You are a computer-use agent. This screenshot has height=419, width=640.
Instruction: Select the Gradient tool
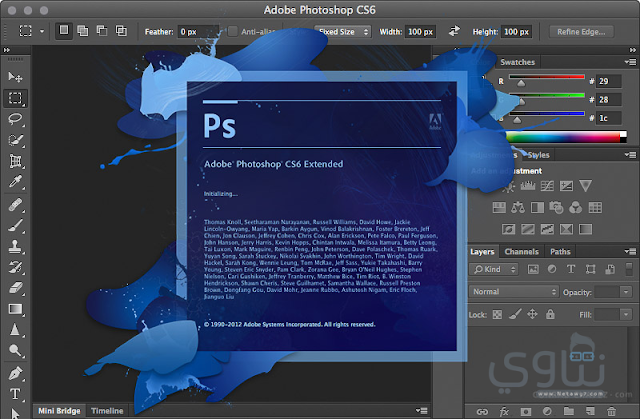[16, 309]
